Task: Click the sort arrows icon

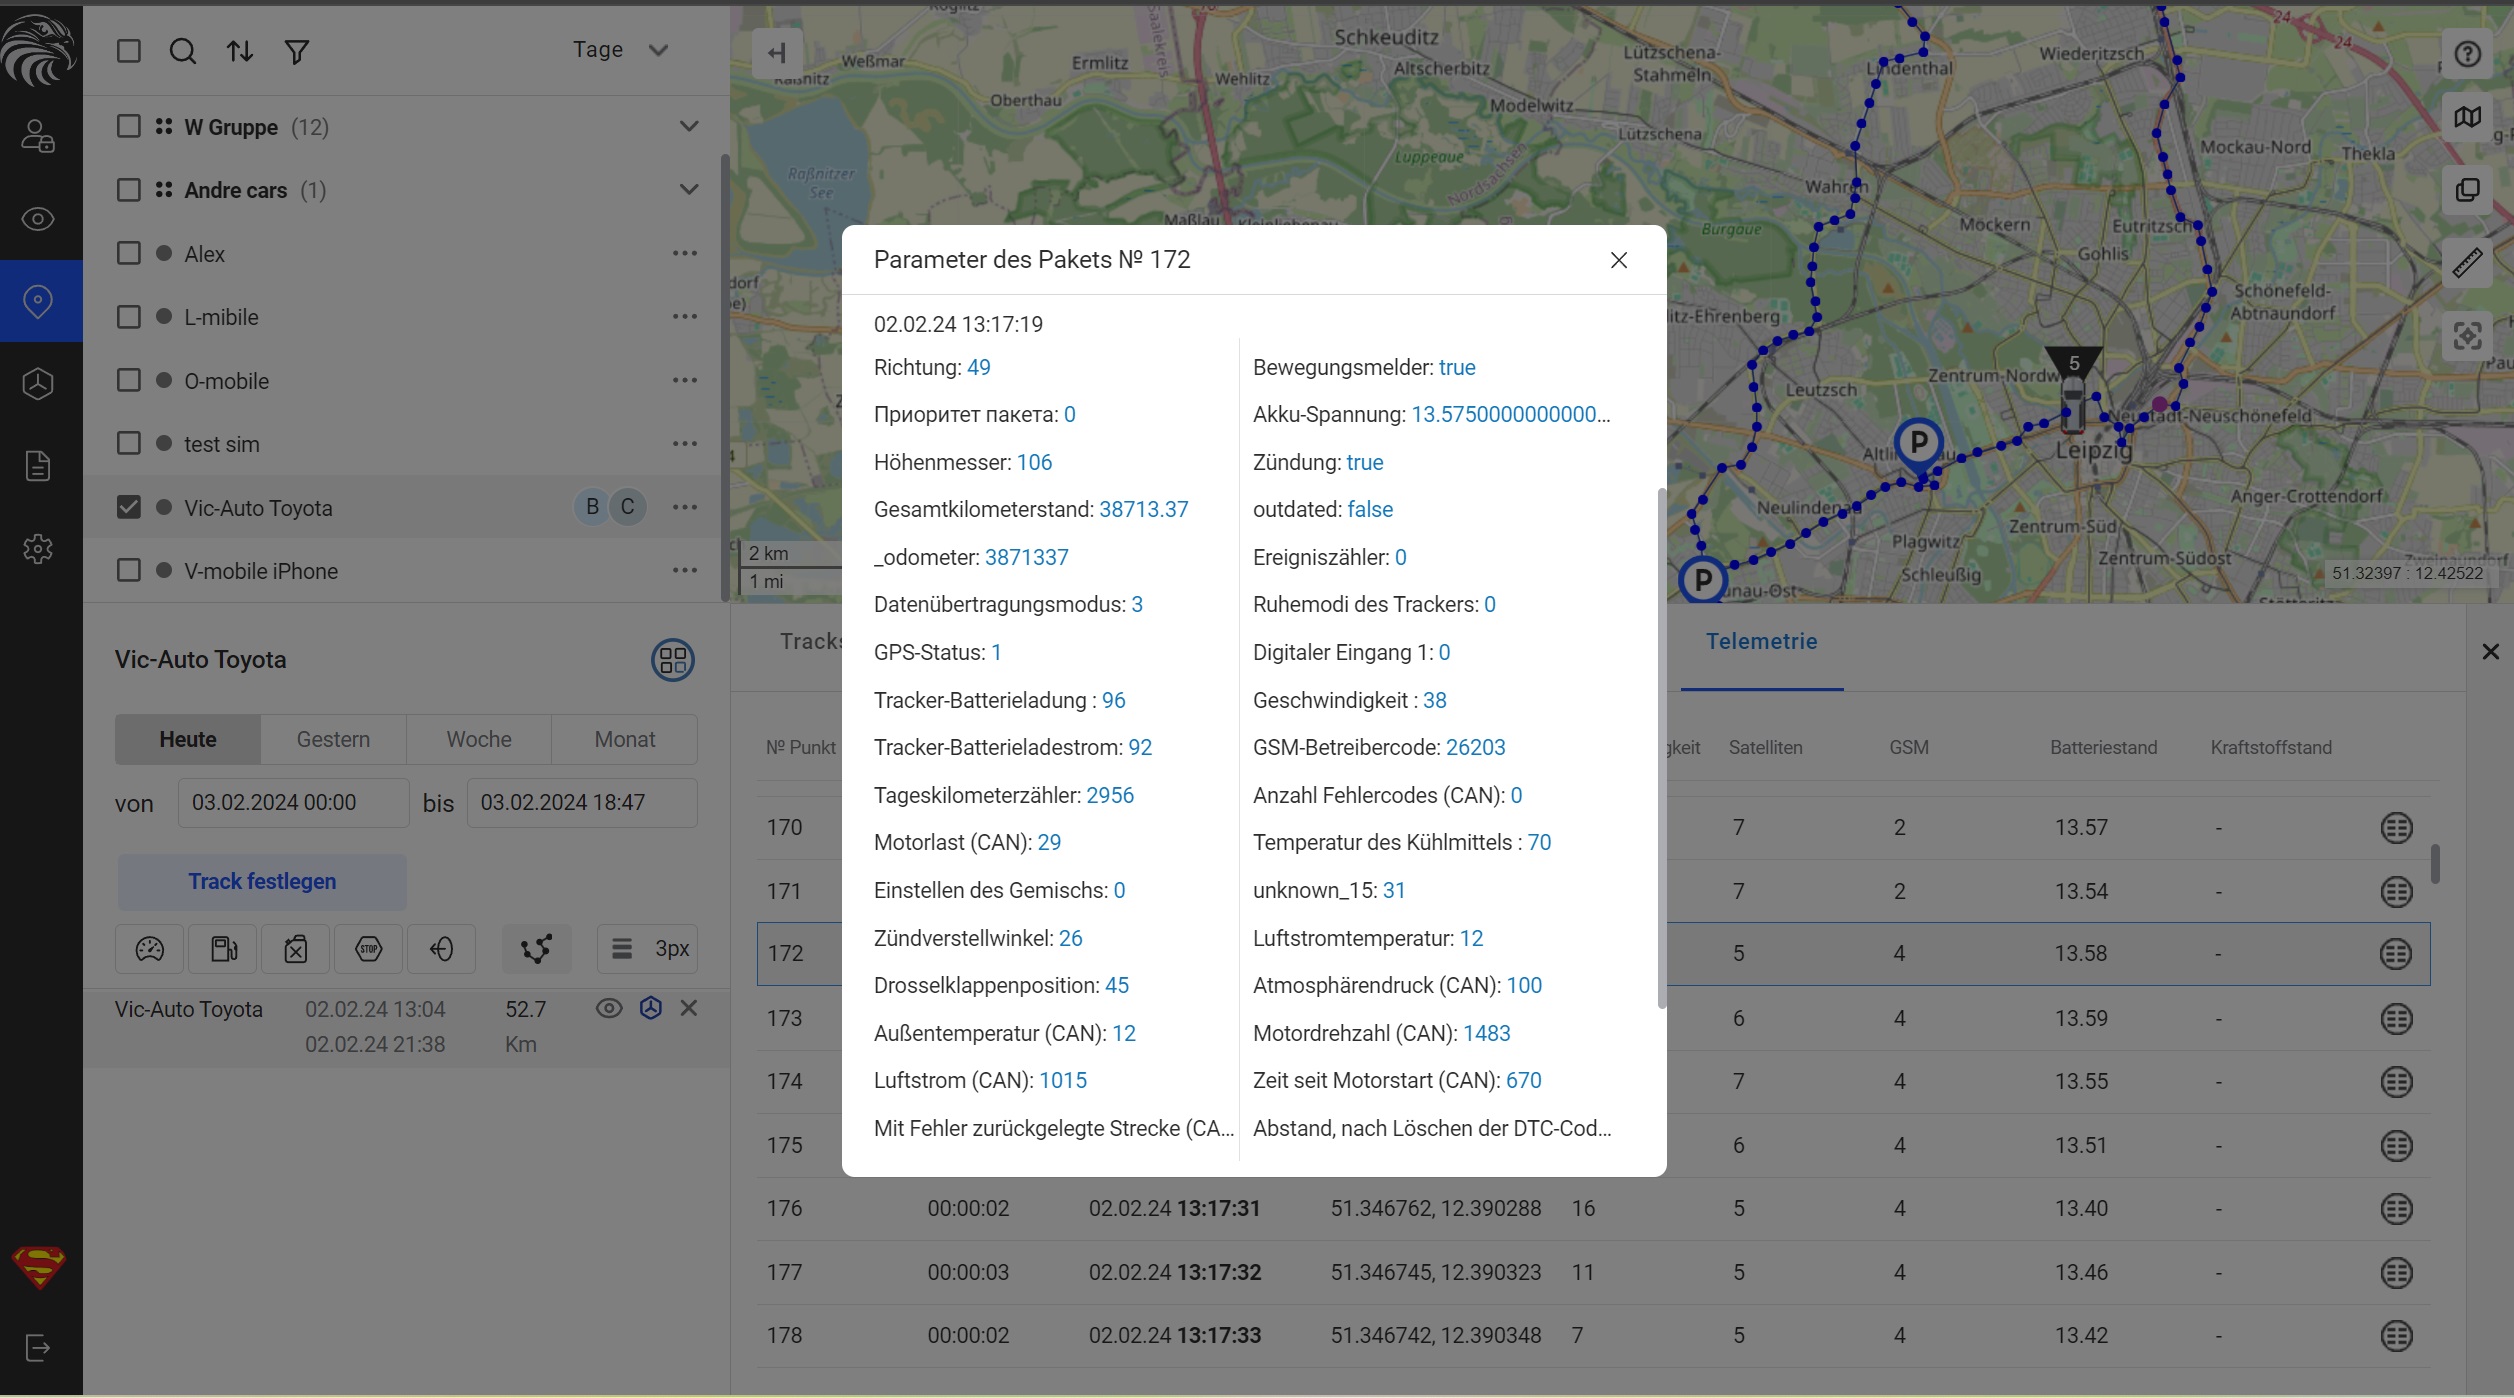Action: click(240, 51)
